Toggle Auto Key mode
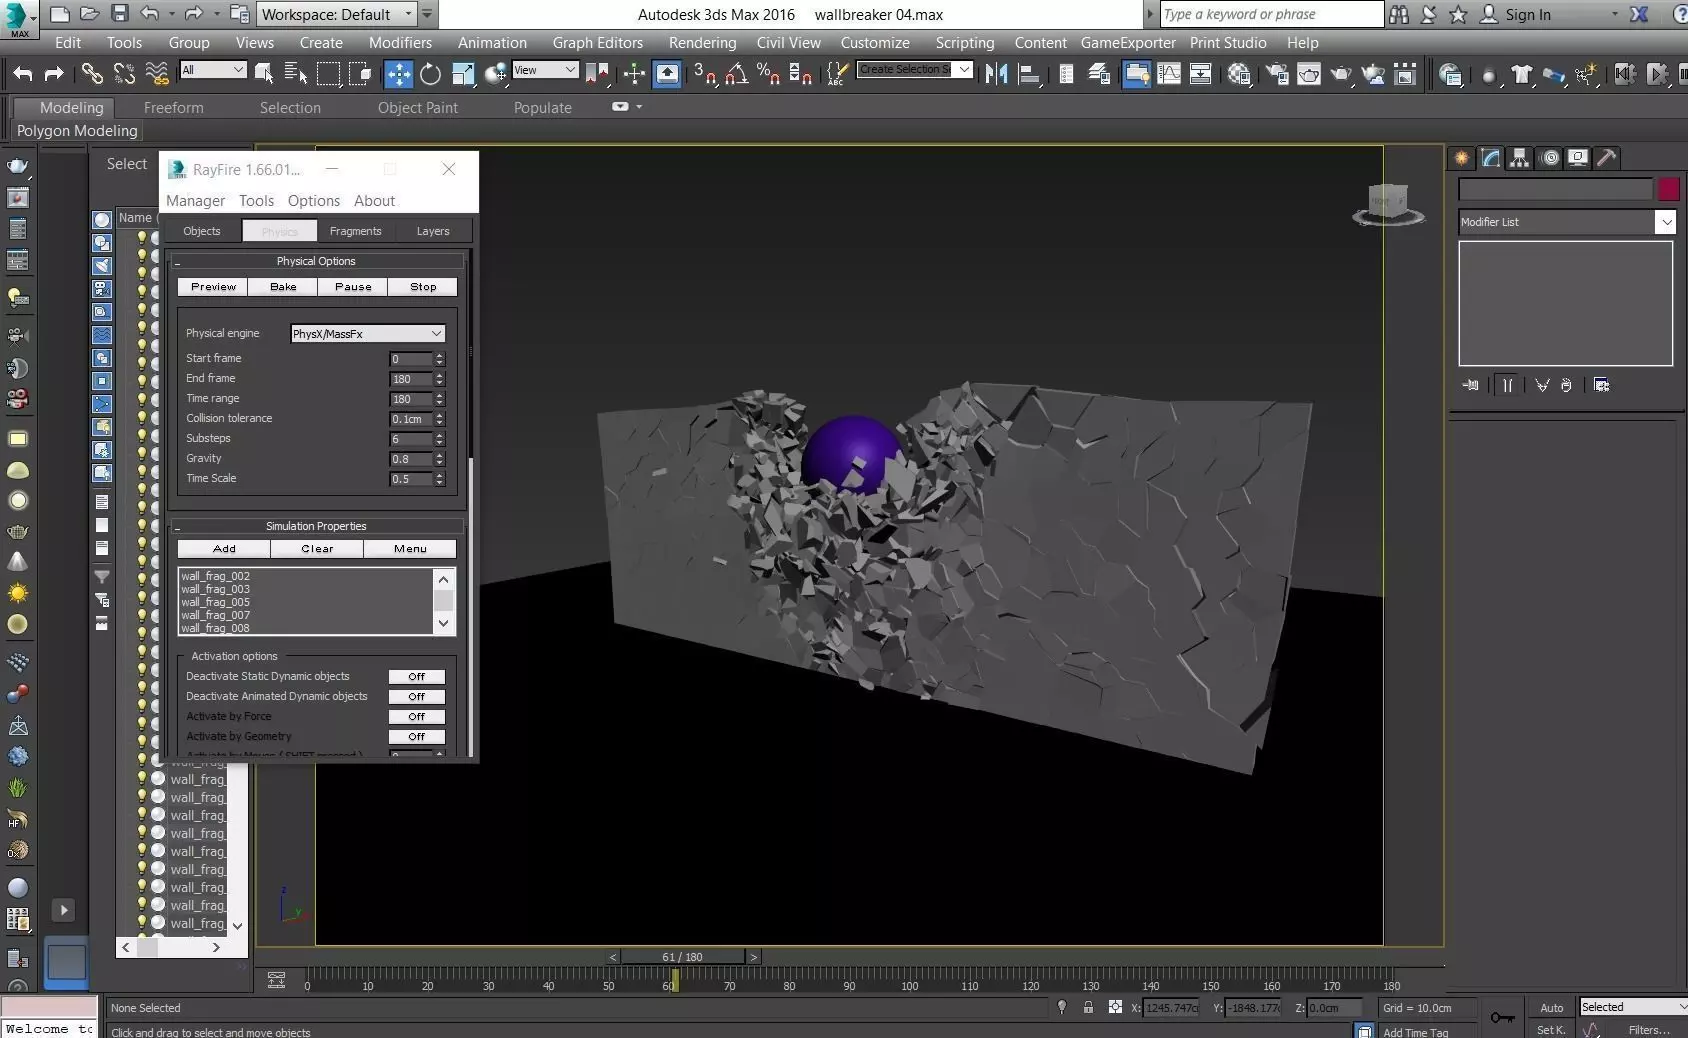 click(x=1551, y=1007)
